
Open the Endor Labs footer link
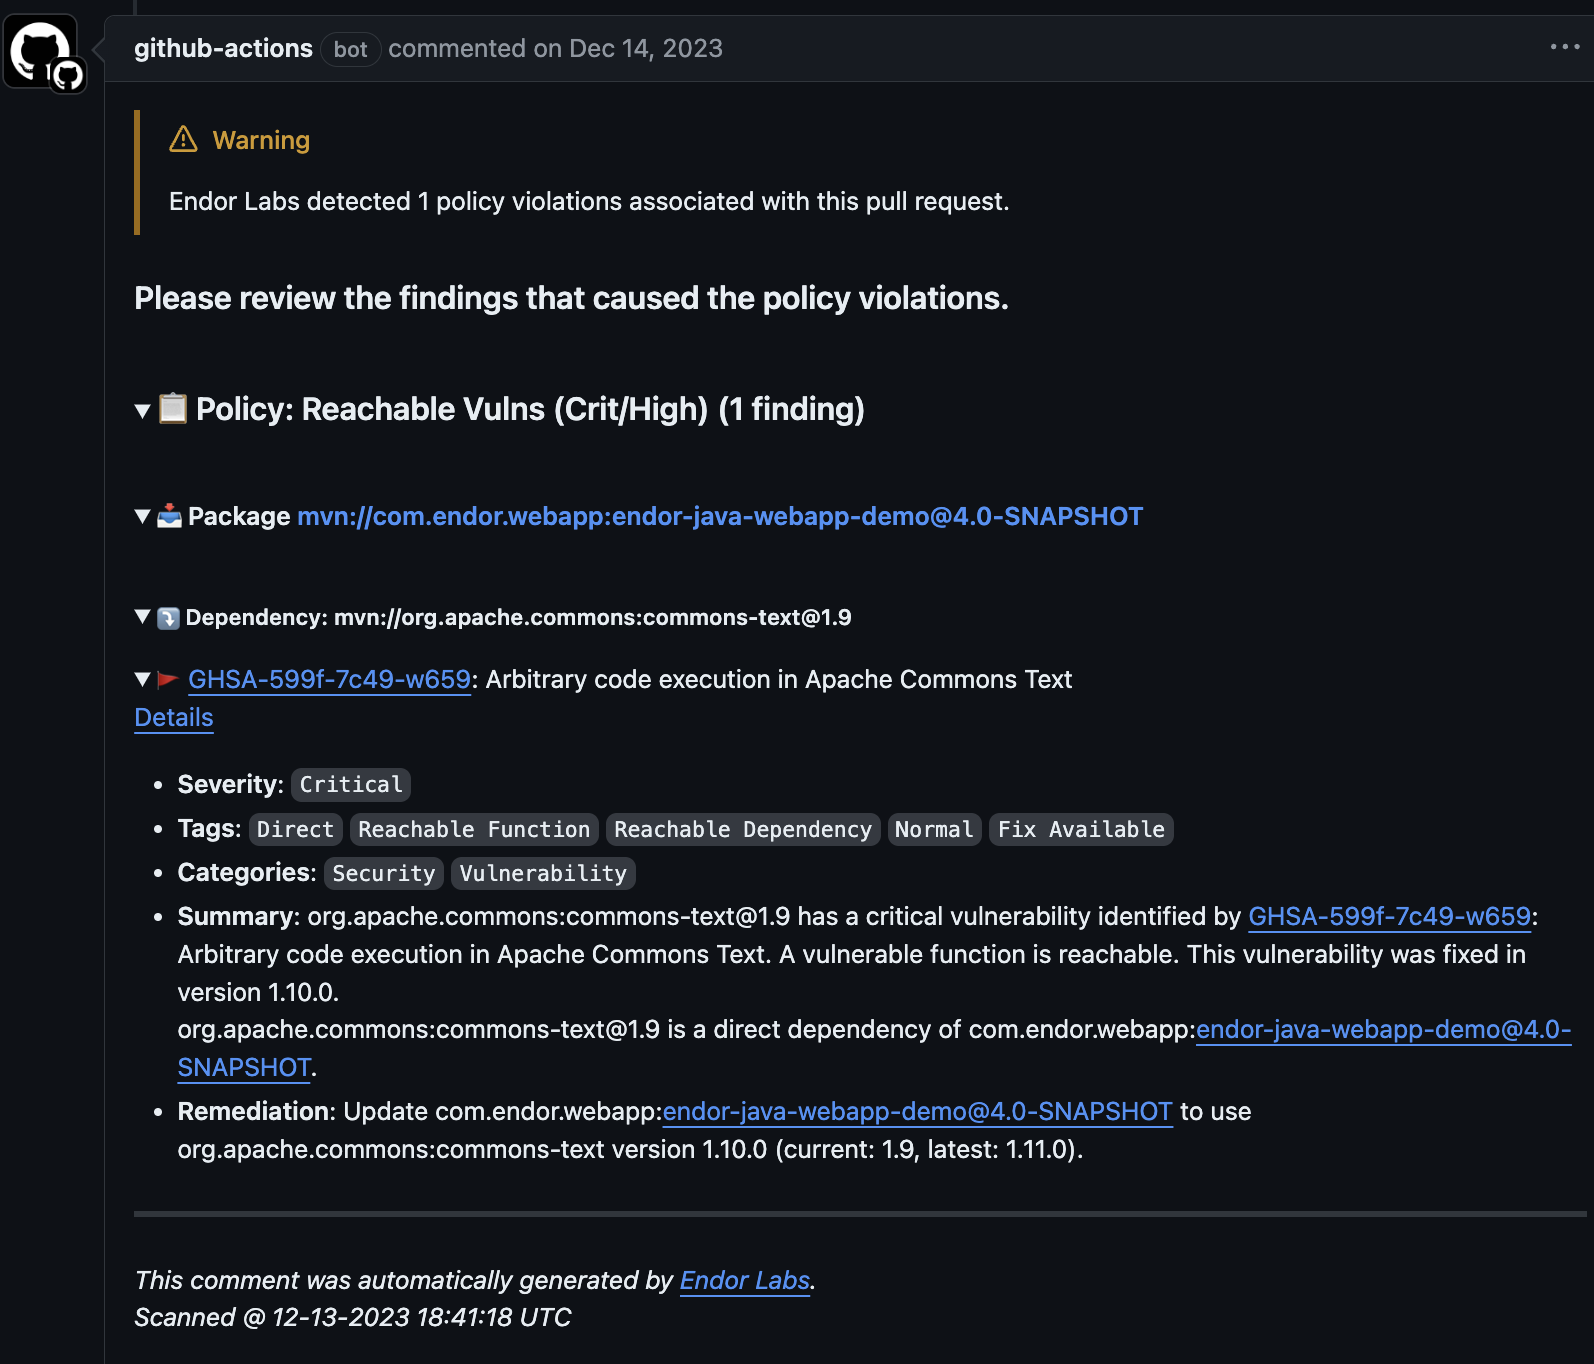click(745, 1280)
